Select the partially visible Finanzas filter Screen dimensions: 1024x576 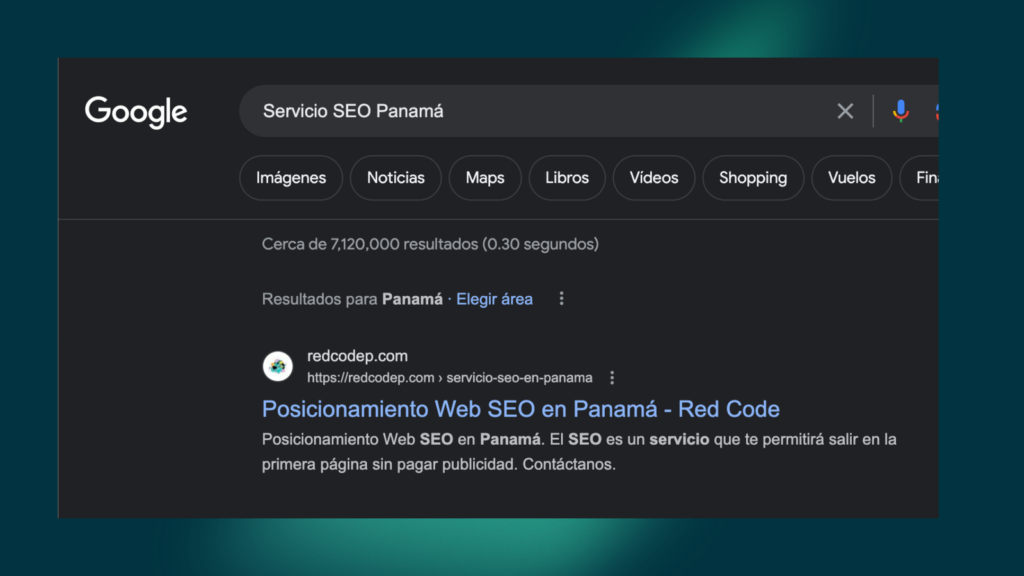(930, 177)
